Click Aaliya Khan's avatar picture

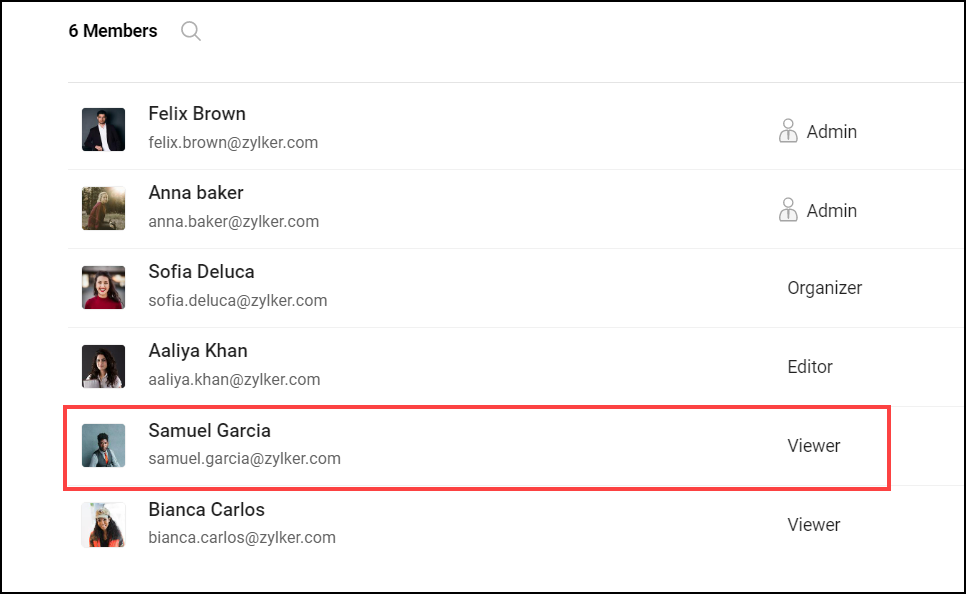tap(103, 366)
